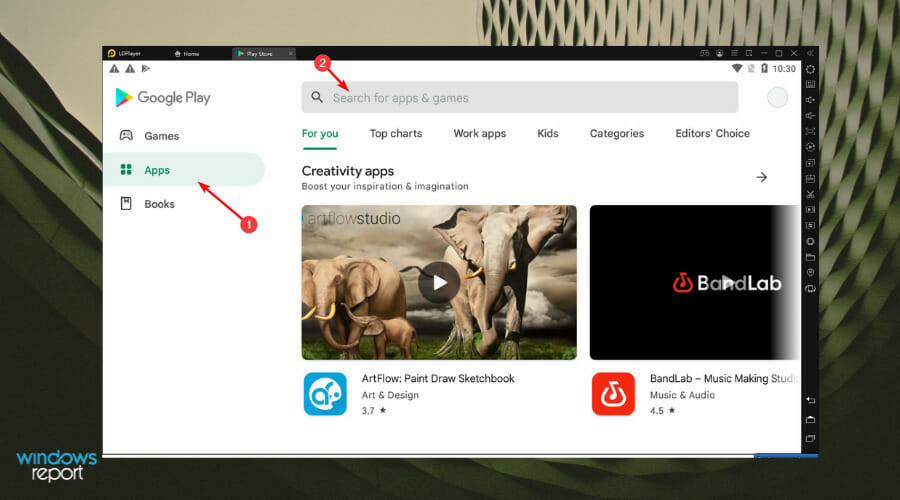Click the Search for apps & games field
This screenshot has height=500, width=900.
(519, 98)
